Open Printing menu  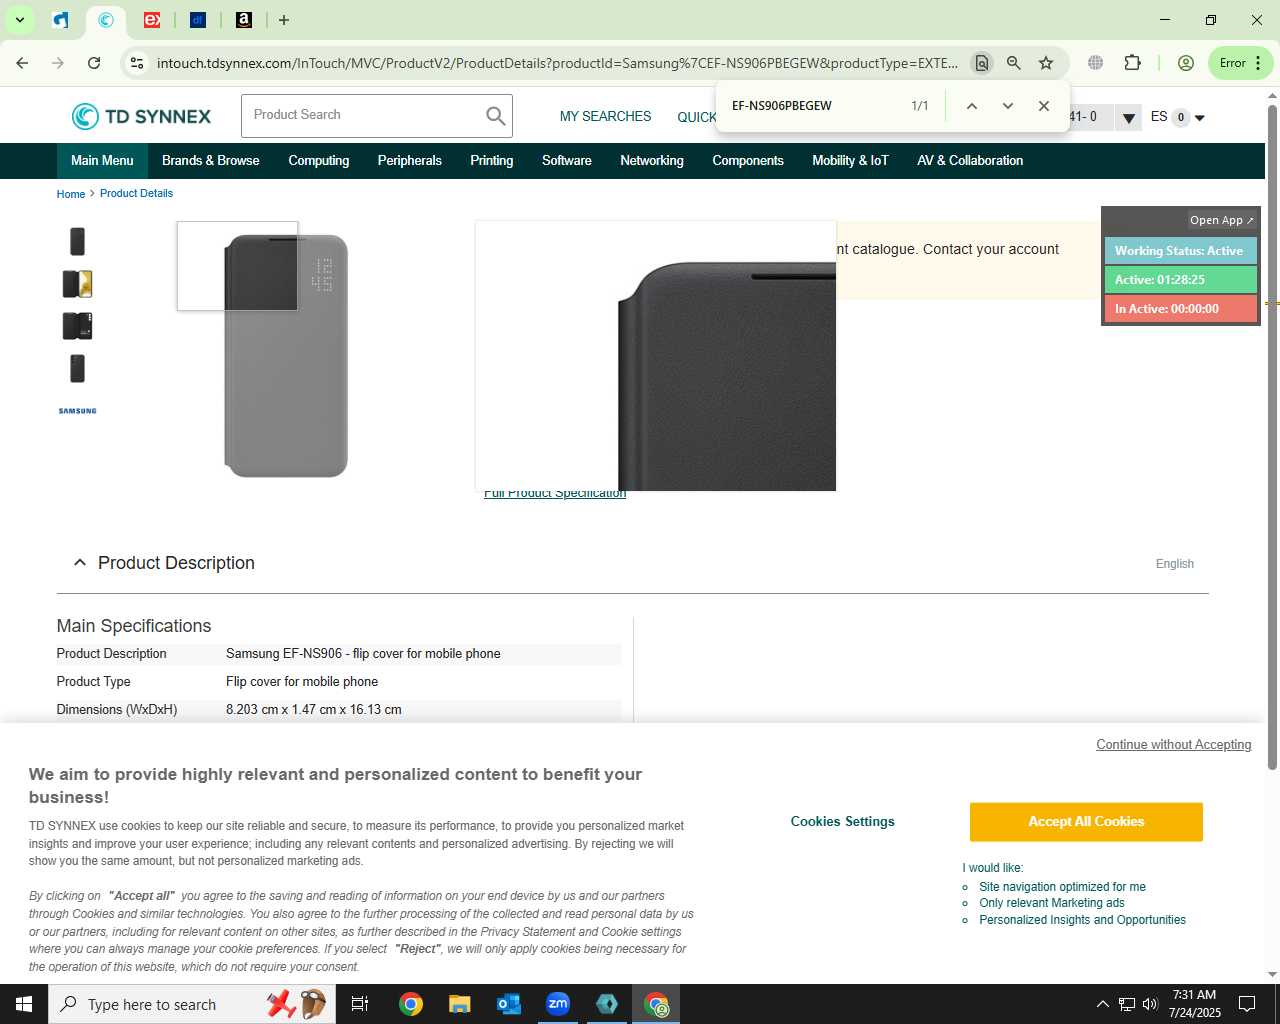(x=491, y=161)
